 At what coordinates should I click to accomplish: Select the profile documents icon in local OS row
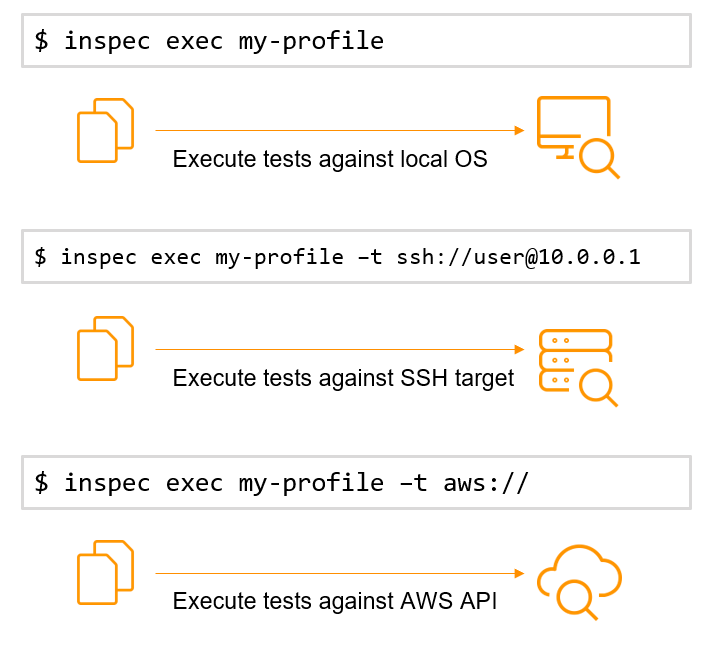tap(105, 130)
